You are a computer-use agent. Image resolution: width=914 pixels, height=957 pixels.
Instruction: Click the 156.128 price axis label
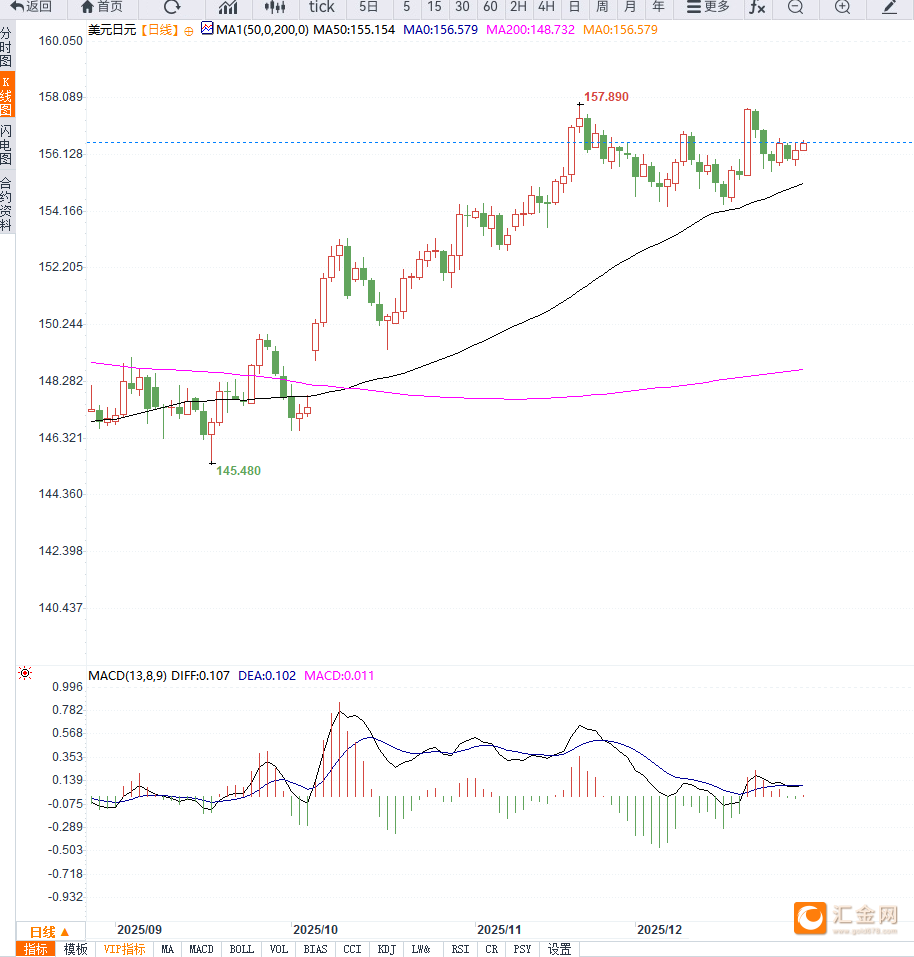tap(60, 154)
